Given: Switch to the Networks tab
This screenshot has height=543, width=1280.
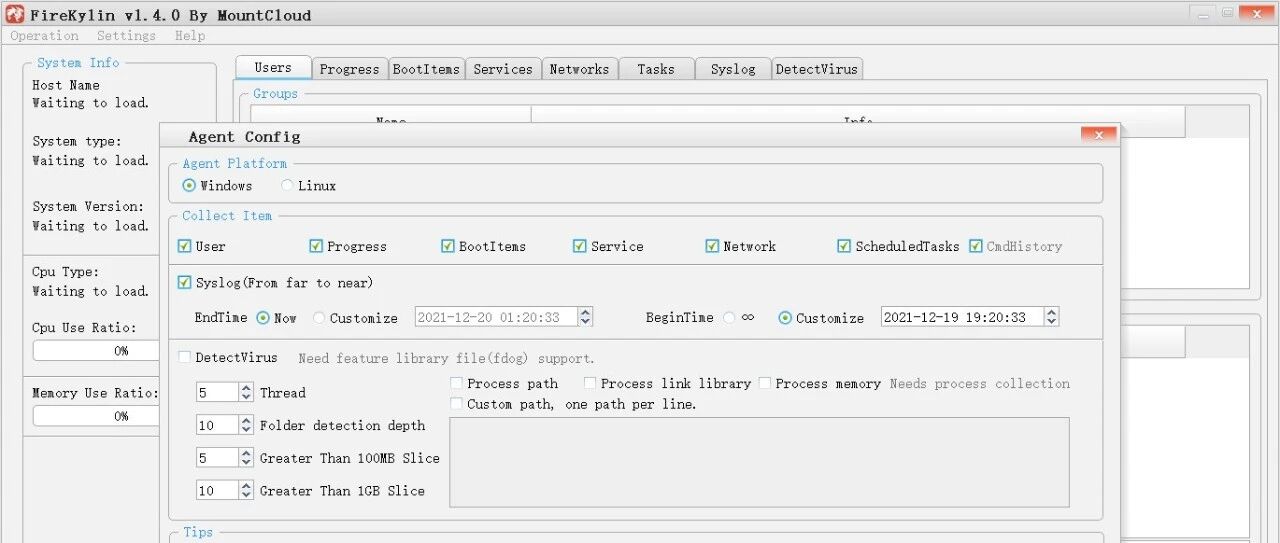Looking at the screenshot, I should [x=579, y=69].
